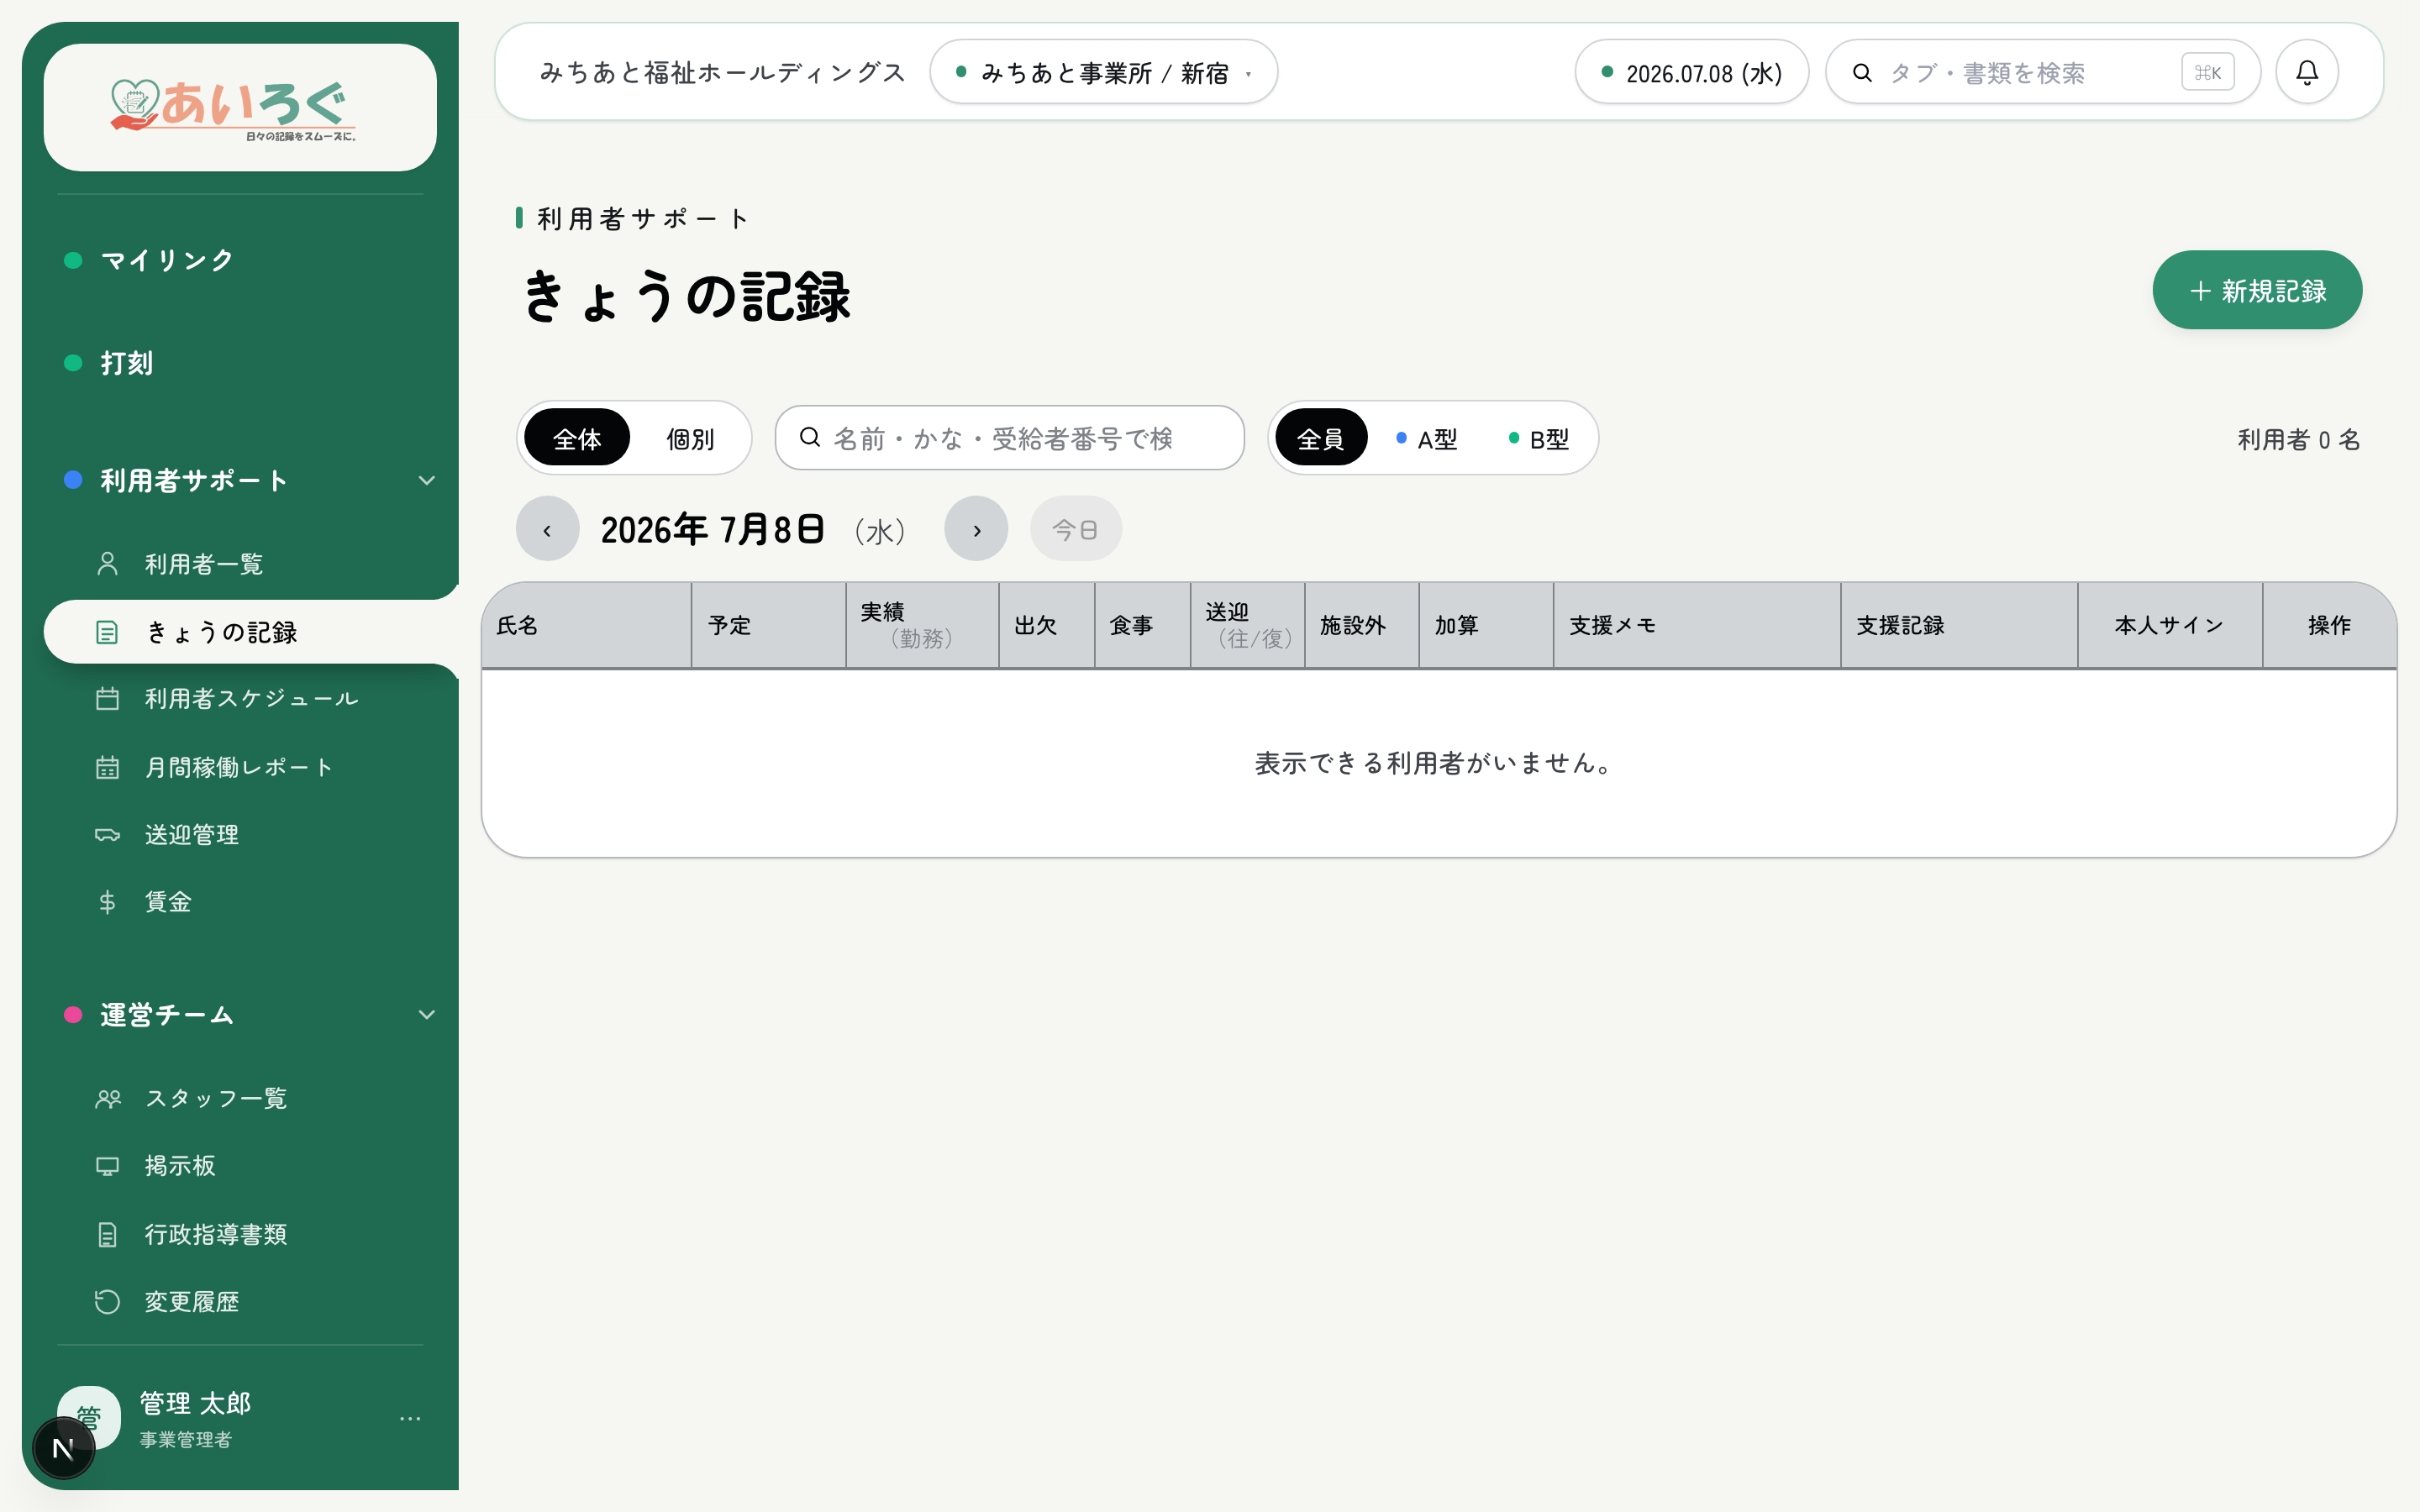This screenshot has height=1512, width=2420.
Task: Click the みちあと福祉ホールディングス company name
Action: click(x=722, y=72)
